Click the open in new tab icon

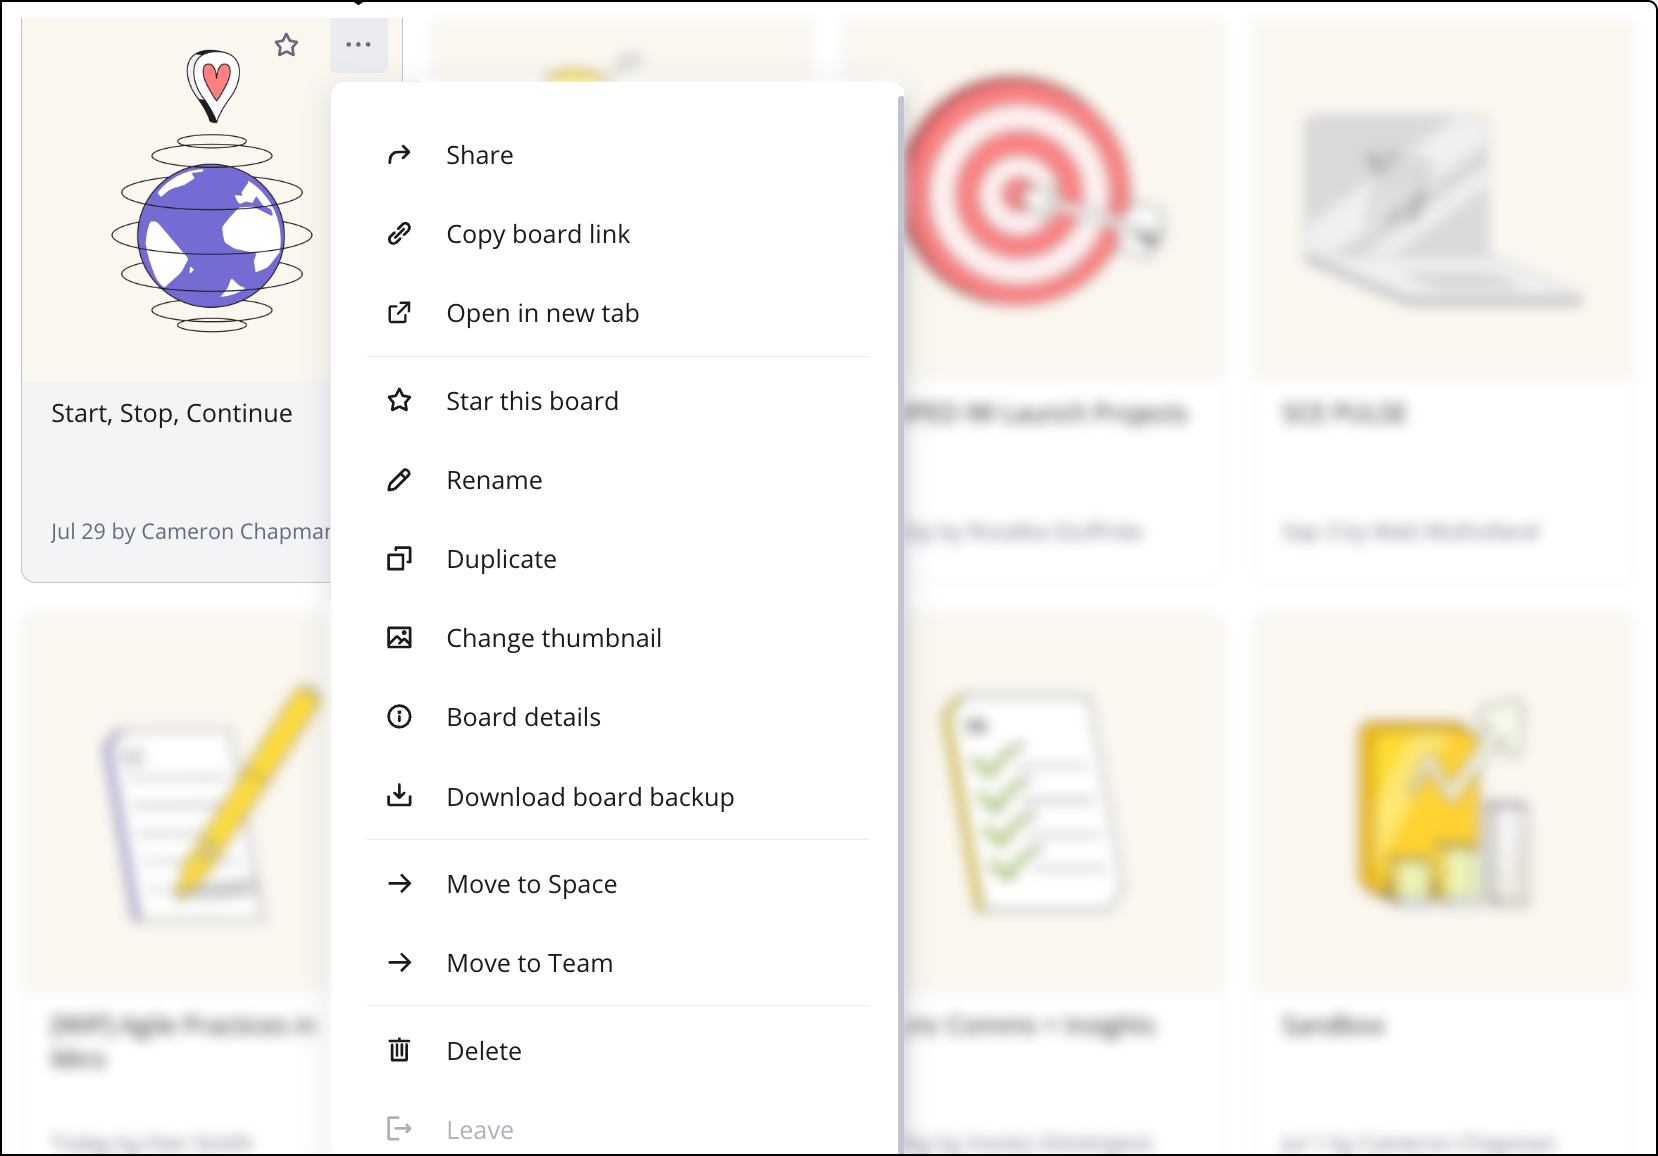(399, 313)
